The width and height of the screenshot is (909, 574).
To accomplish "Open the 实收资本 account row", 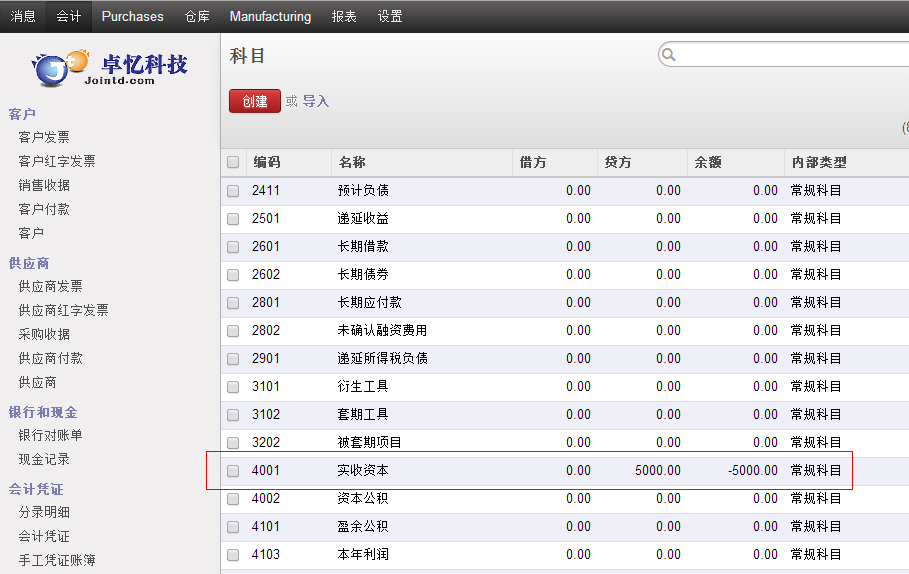I will coord(363,470).
